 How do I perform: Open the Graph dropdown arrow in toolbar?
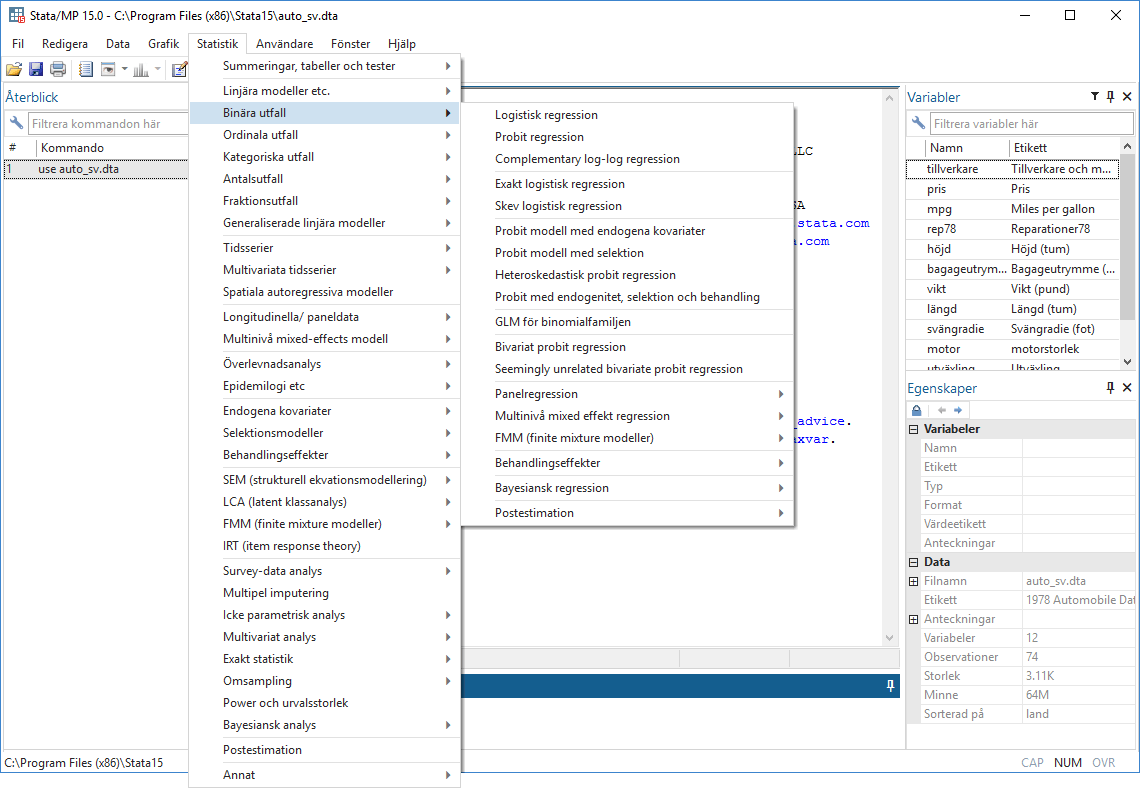click(x=158, y=70)
